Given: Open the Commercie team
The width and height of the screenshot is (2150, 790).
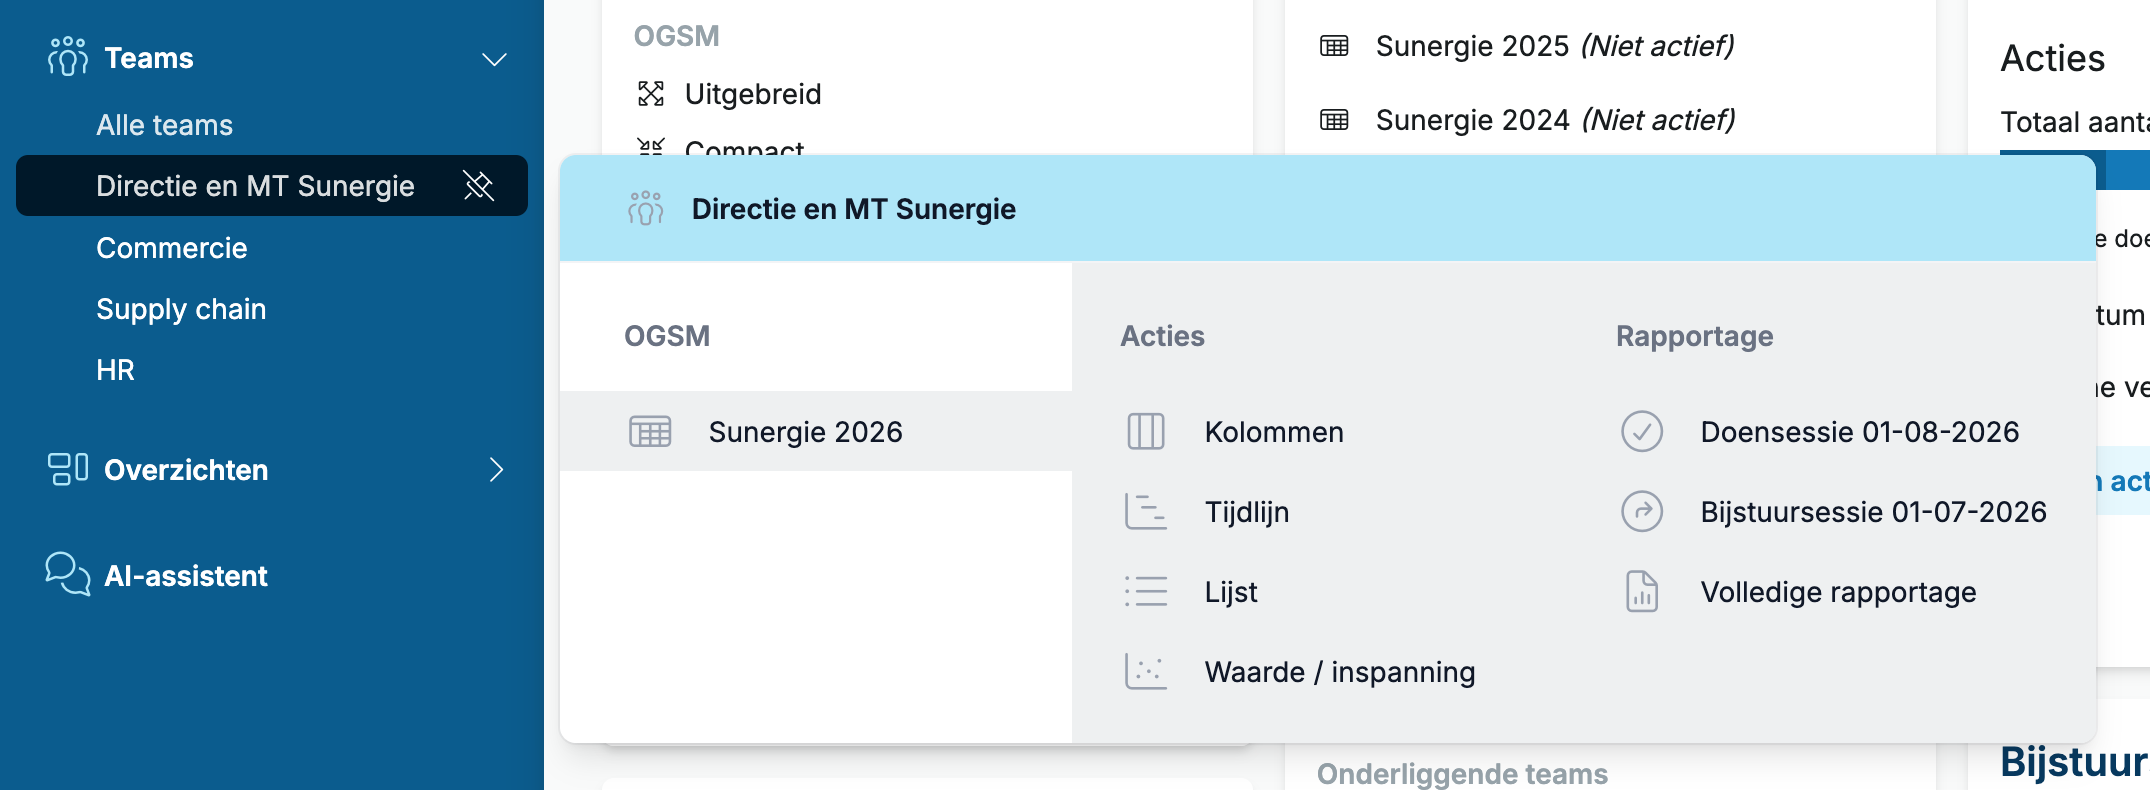Looking at the screenshot, I should [x=171, y=248].
